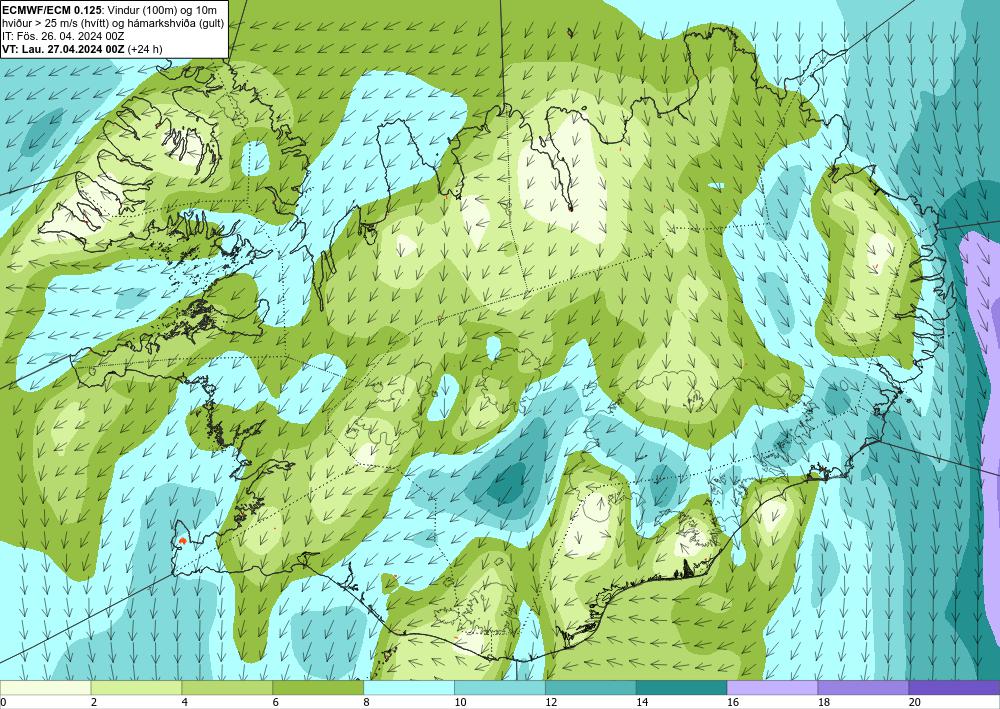
Task: Click the scale label "18"
Action: (x=823, y=703)
